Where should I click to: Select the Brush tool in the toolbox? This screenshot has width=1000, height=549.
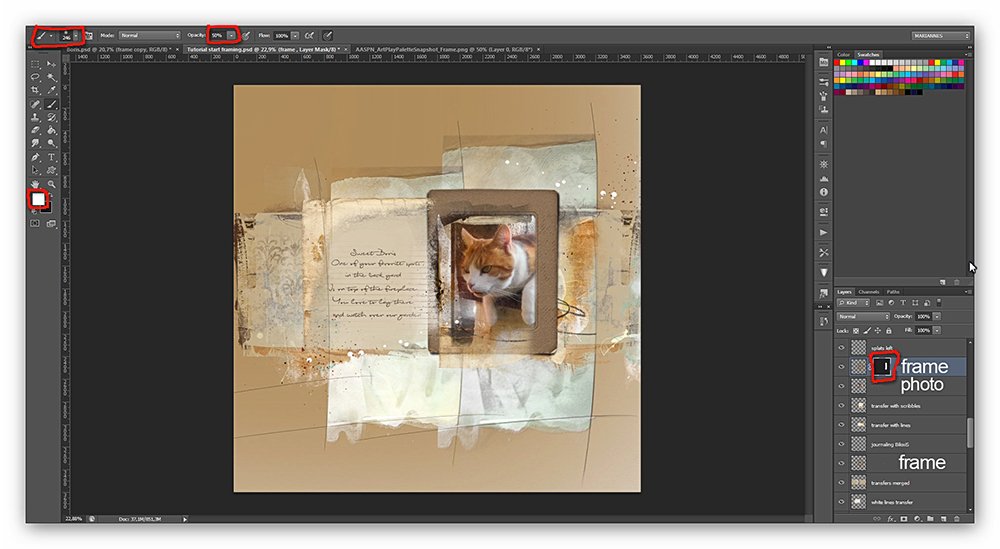51,104
